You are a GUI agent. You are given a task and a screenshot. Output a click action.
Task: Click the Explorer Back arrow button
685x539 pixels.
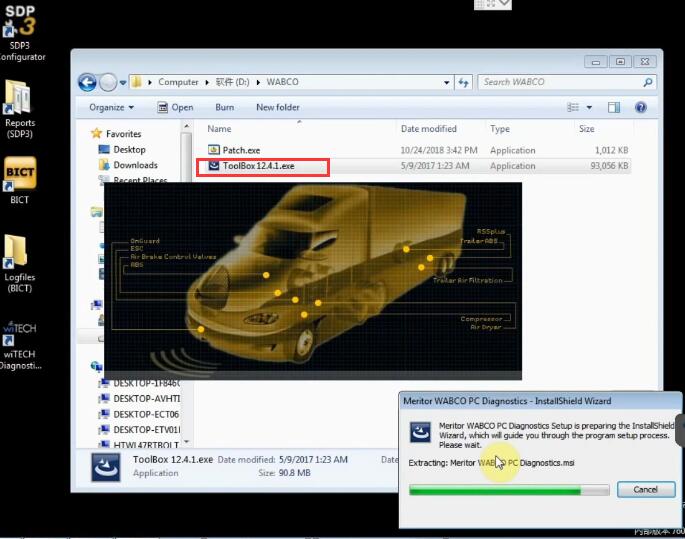(x=87, y=82)
